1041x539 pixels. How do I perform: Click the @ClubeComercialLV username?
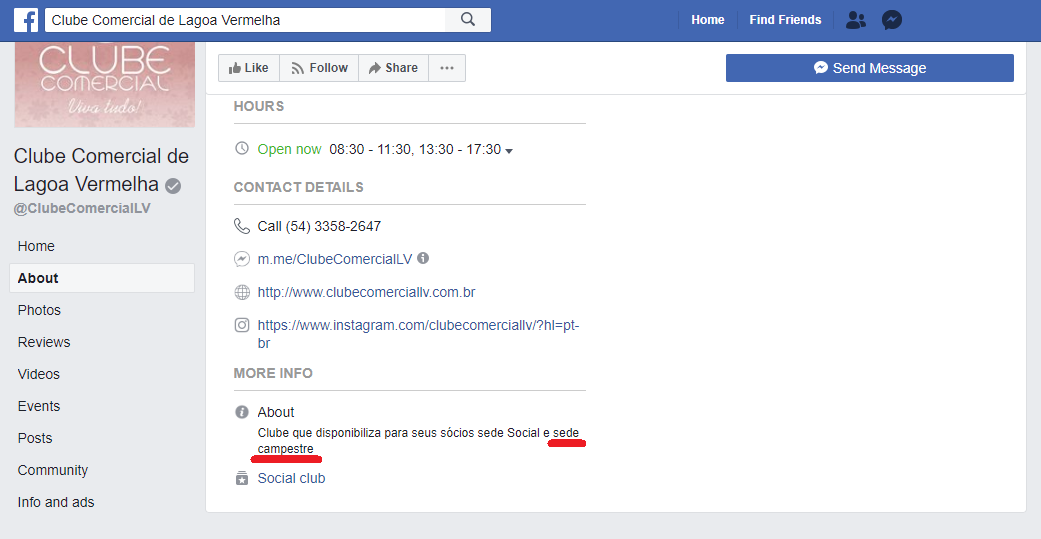pos(82,208)
